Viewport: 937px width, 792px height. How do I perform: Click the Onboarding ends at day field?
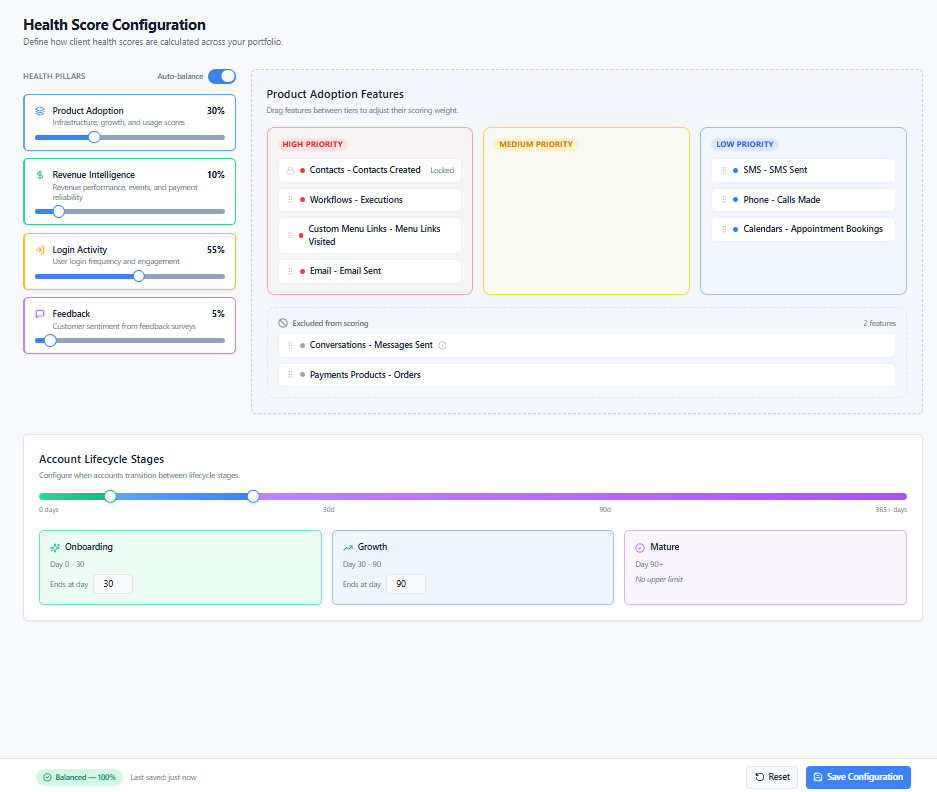pyautogui.click(x=113, y=584)
